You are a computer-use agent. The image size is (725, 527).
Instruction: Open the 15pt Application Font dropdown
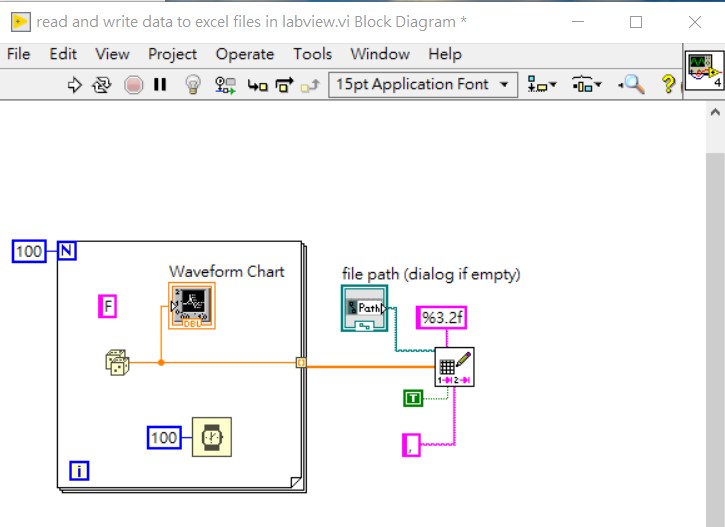(x=423, y=85)
